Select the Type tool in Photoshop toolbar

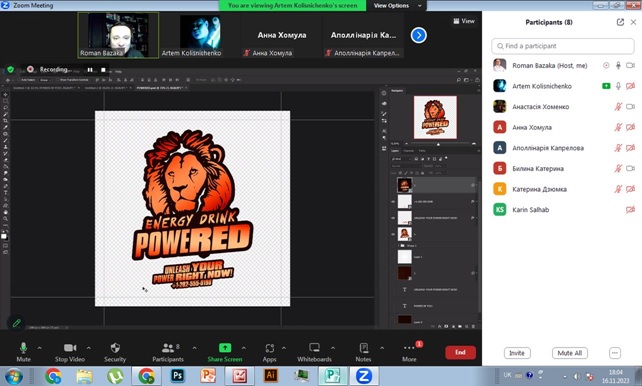tap(5, 192)
